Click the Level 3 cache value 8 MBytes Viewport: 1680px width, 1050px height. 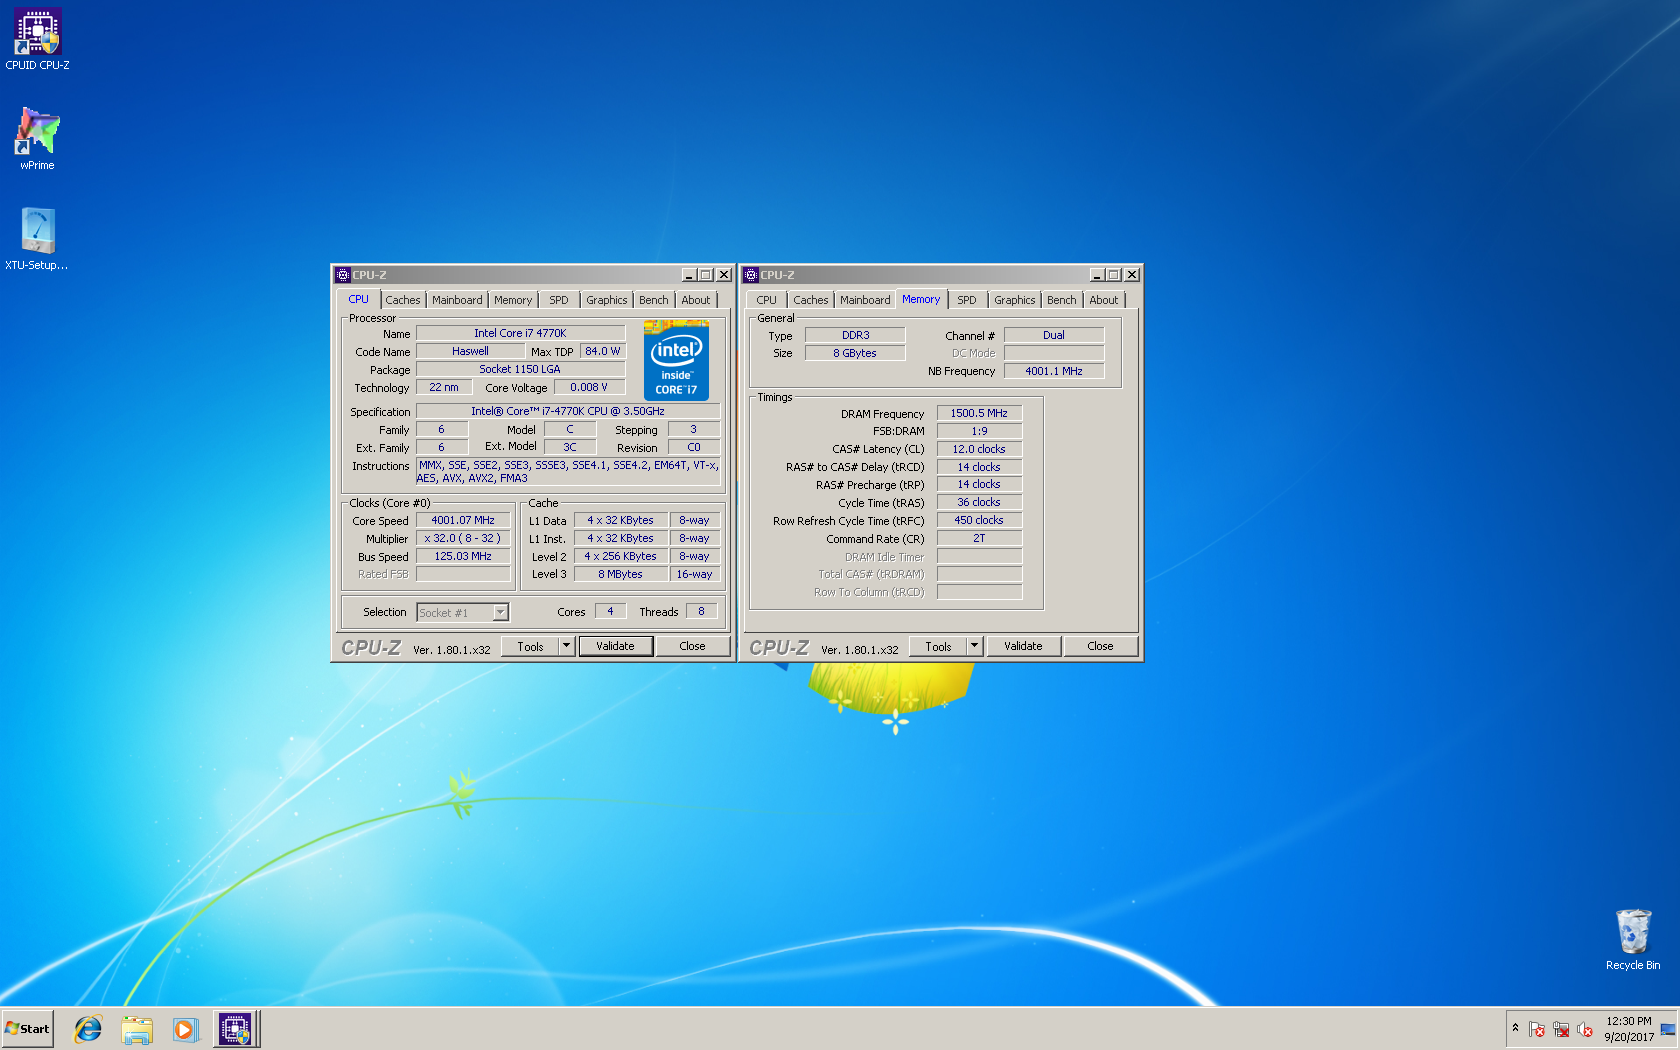point(621,574)
